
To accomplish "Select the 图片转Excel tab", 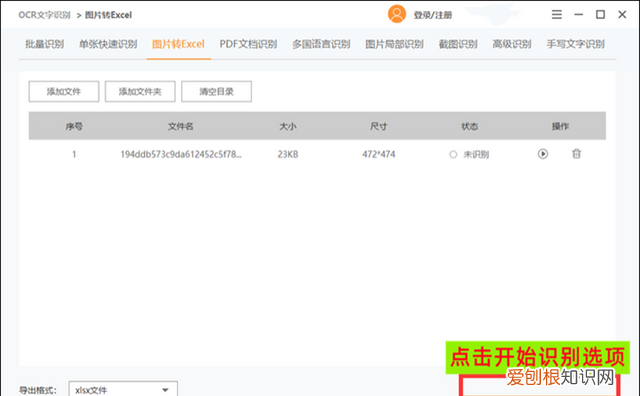I will (178, 44).
